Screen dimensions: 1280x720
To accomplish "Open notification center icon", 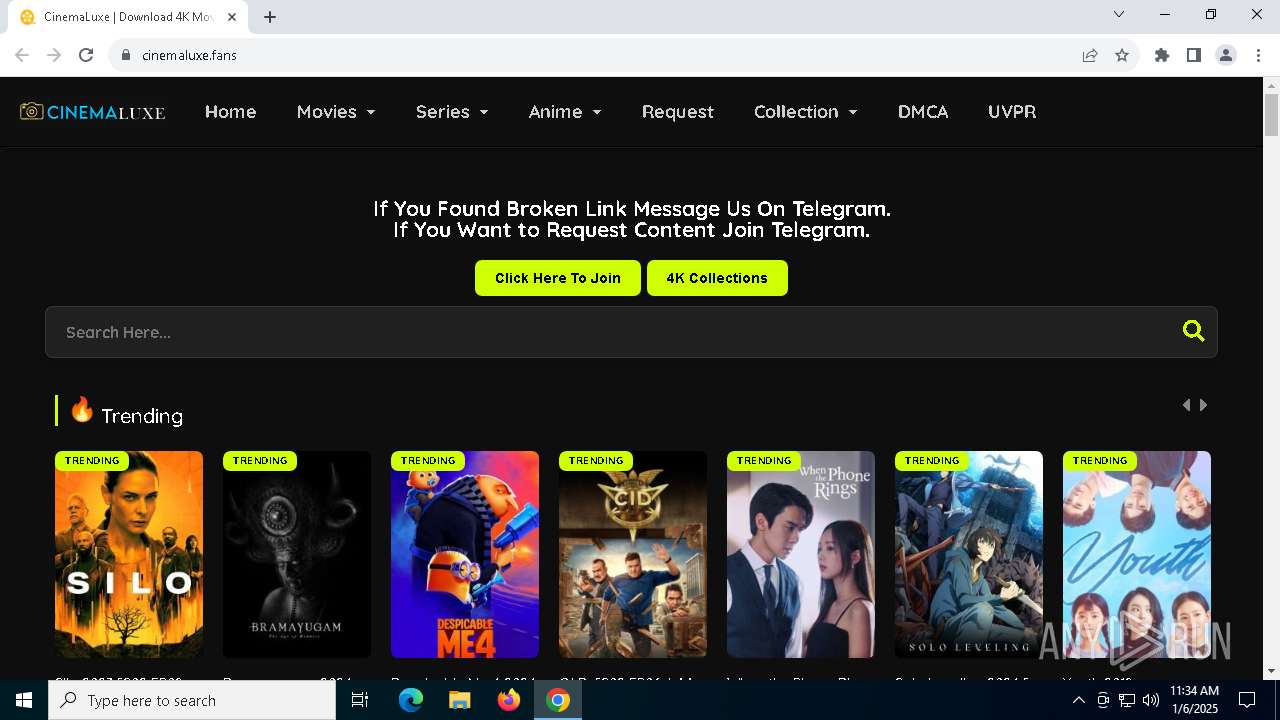I will [1247, 700].
